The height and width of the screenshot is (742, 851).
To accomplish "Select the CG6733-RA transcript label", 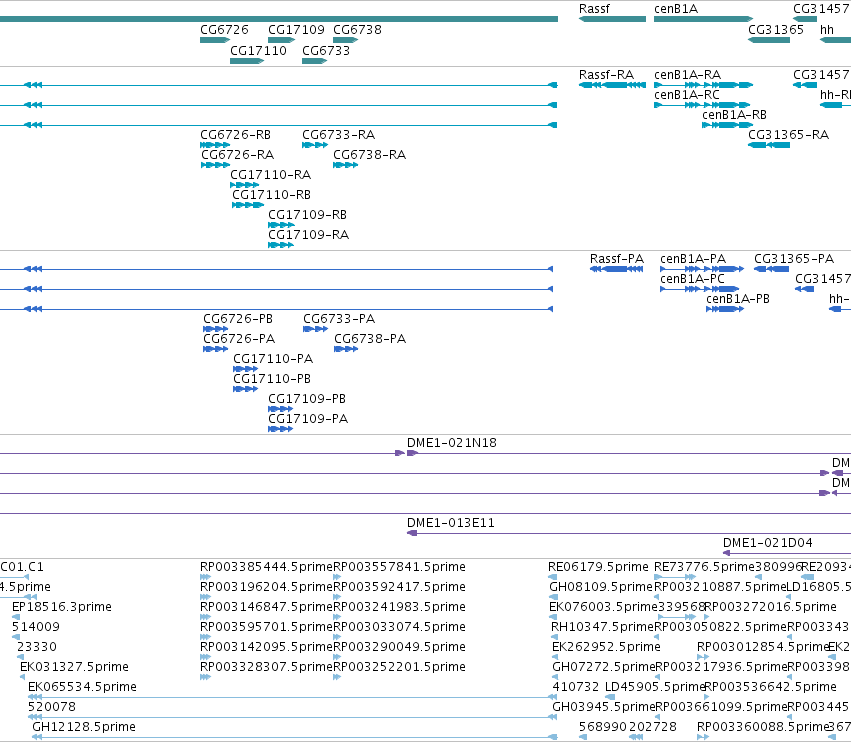I will 339,135.
